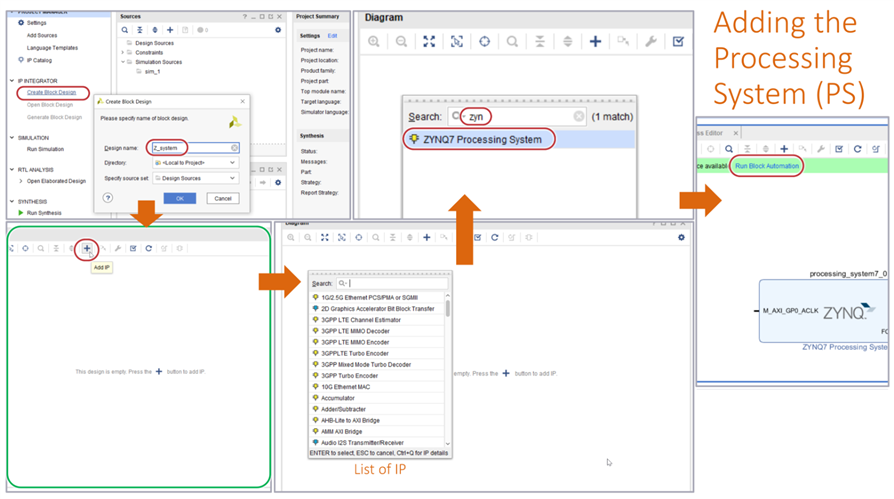
Task: Expand Open Elaborated Design item
Action: pyautogui.click(x=21, y=181)
